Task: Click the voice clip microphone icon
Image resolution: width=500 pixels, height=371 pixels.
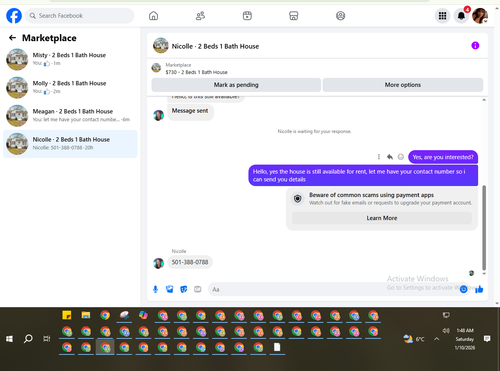Action: [x=155, y=289]
